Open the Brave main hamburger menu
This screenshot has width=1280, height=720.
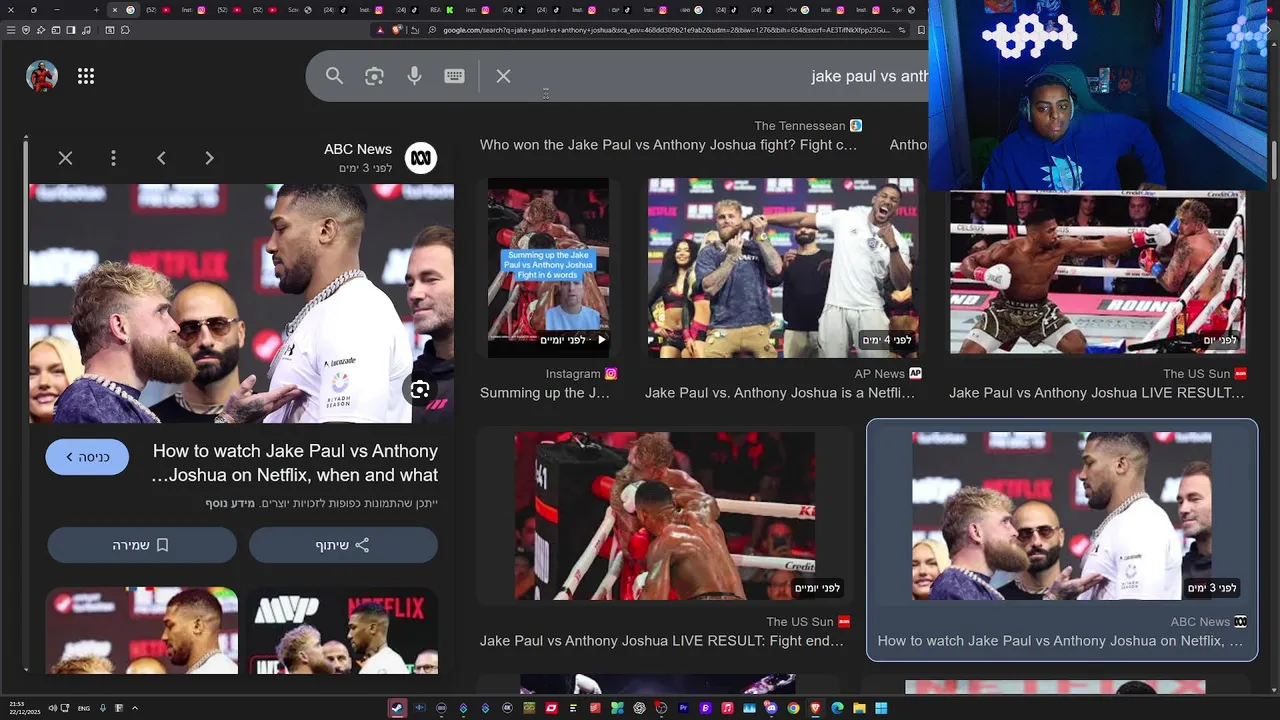pyautogui.click(x=11, y=30)
